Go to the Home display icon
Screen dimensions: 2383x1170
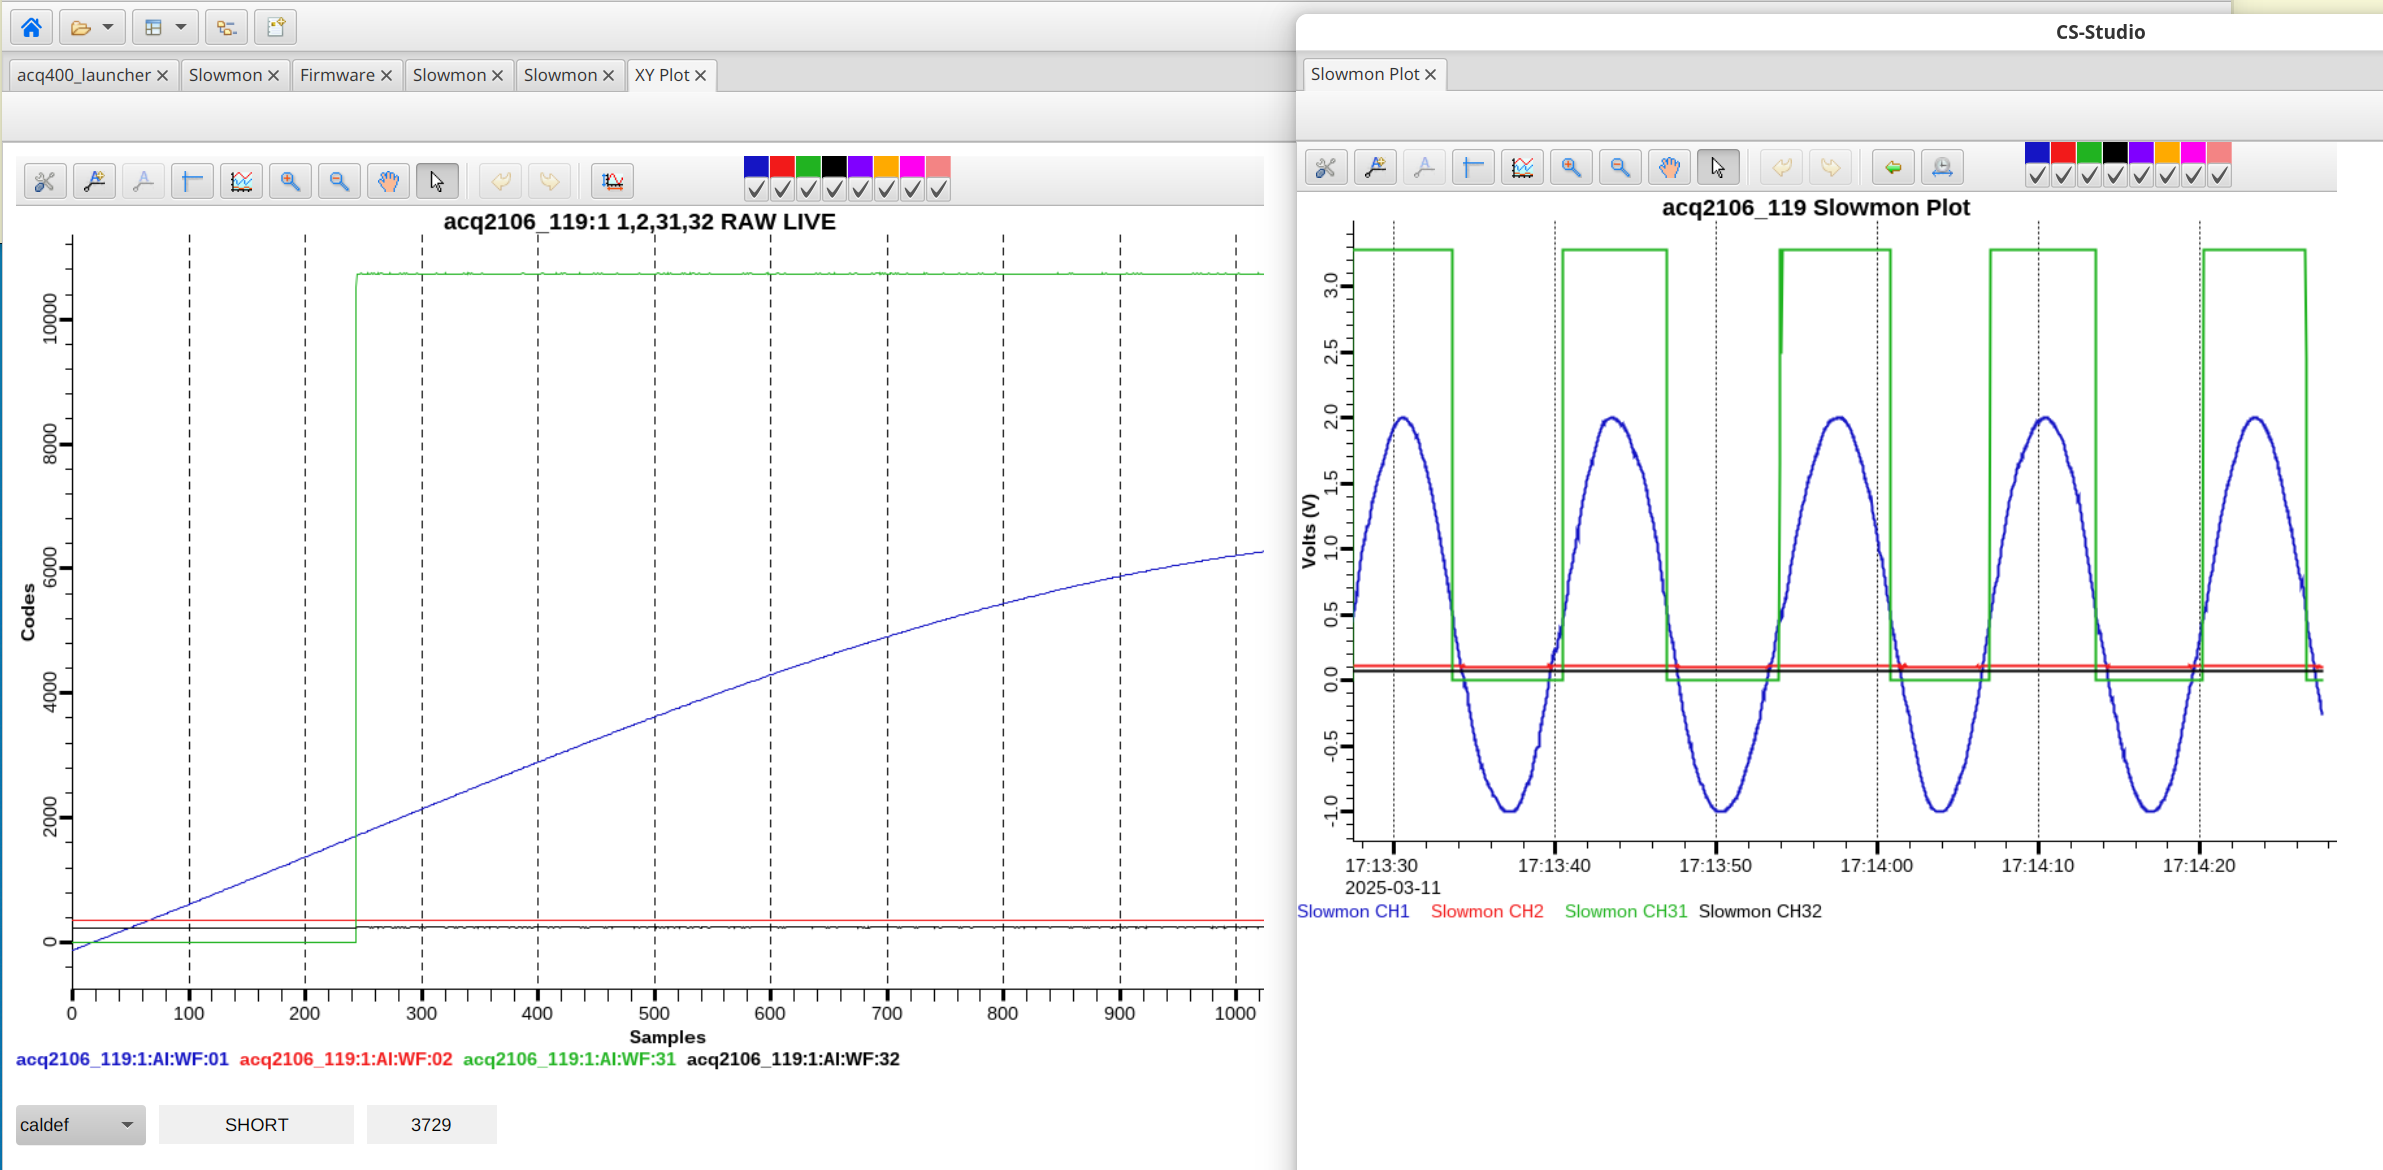pos(31,27)
